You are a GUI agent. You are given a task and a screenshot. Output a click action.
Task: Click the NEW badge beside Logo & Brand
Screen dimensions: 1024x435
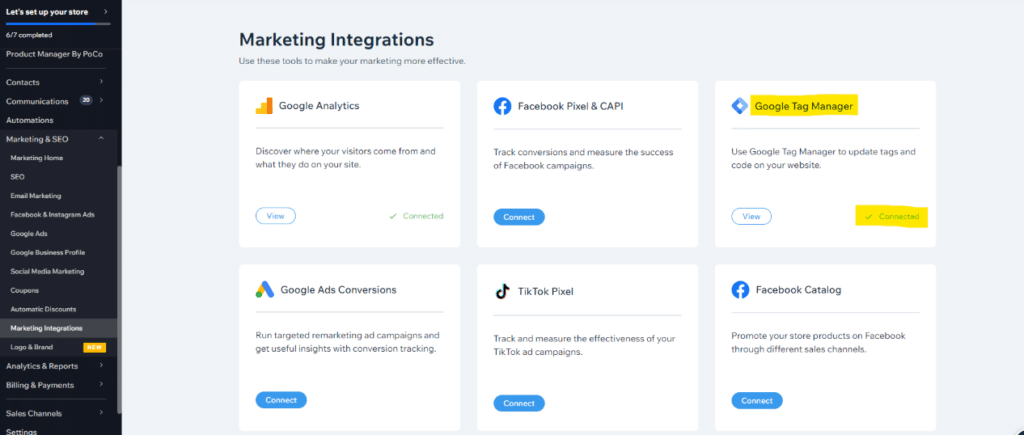(94, 347)
